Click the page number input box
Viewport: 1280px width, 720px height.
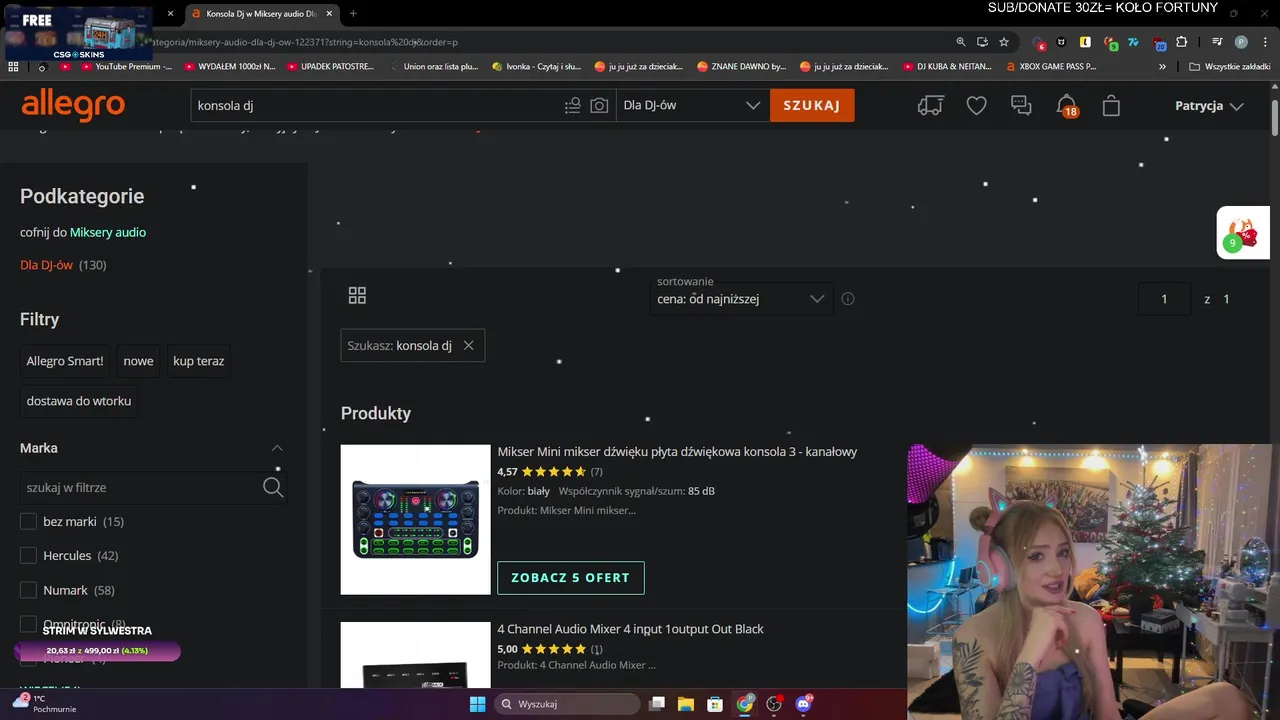[1164, 299]
